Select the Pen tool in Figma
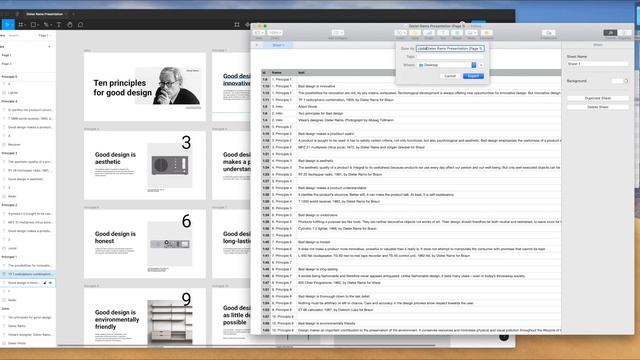The width and height of the screenshot is (640, 360). pos(47,24)
